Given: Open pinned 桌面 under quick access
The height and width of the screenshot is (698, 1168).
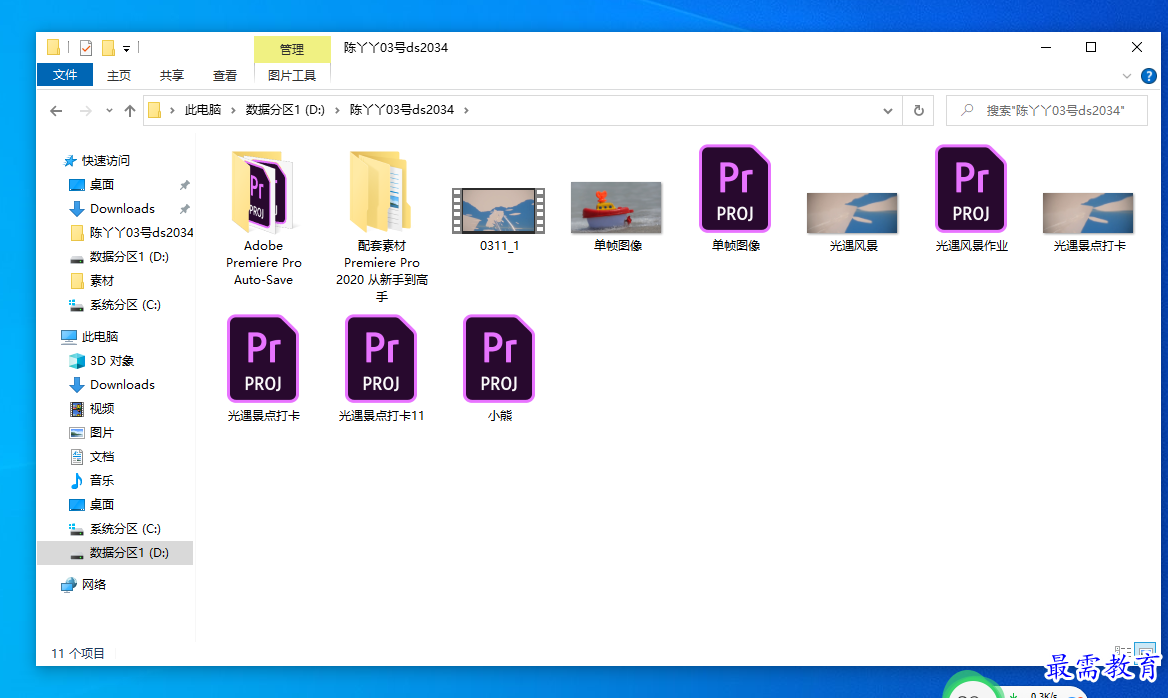Looking at the screenshot, I should (92, 184).
